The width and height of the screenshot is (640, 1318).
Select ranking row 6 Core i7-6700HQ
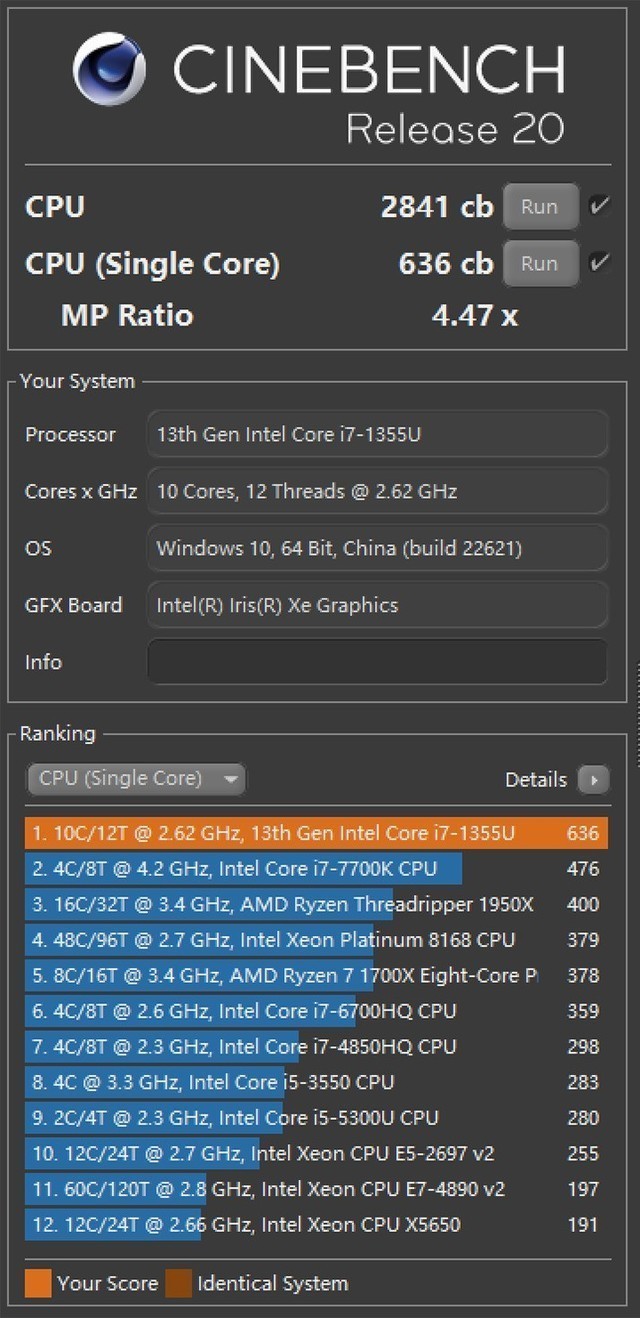[x=316, y=1011]
